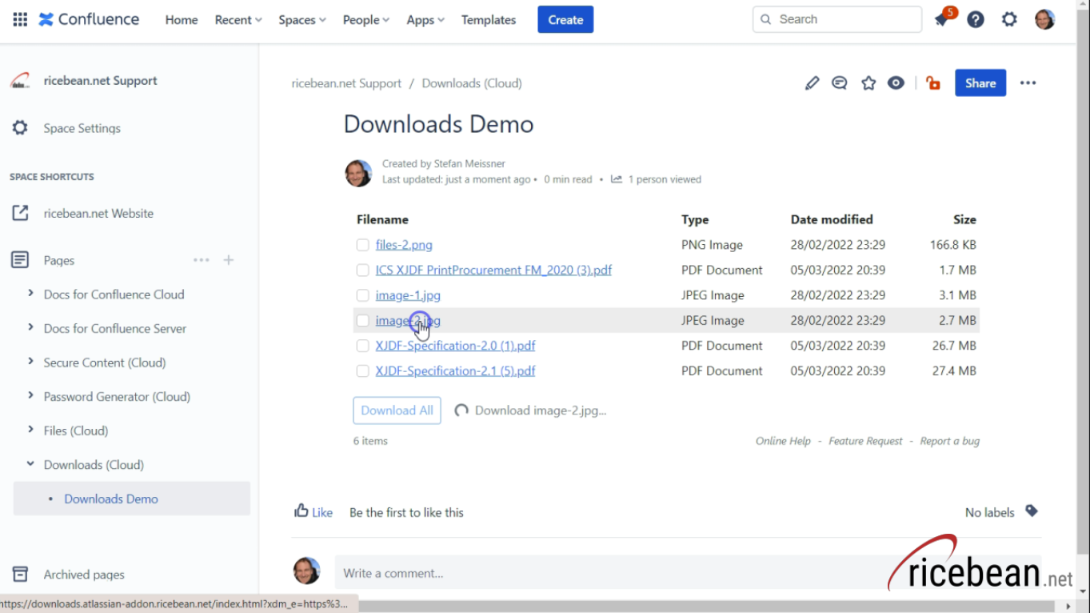This screenshot has width=1090, height=613.
Task: Open the Apps dropdown menu
Action: coord(425,19)
